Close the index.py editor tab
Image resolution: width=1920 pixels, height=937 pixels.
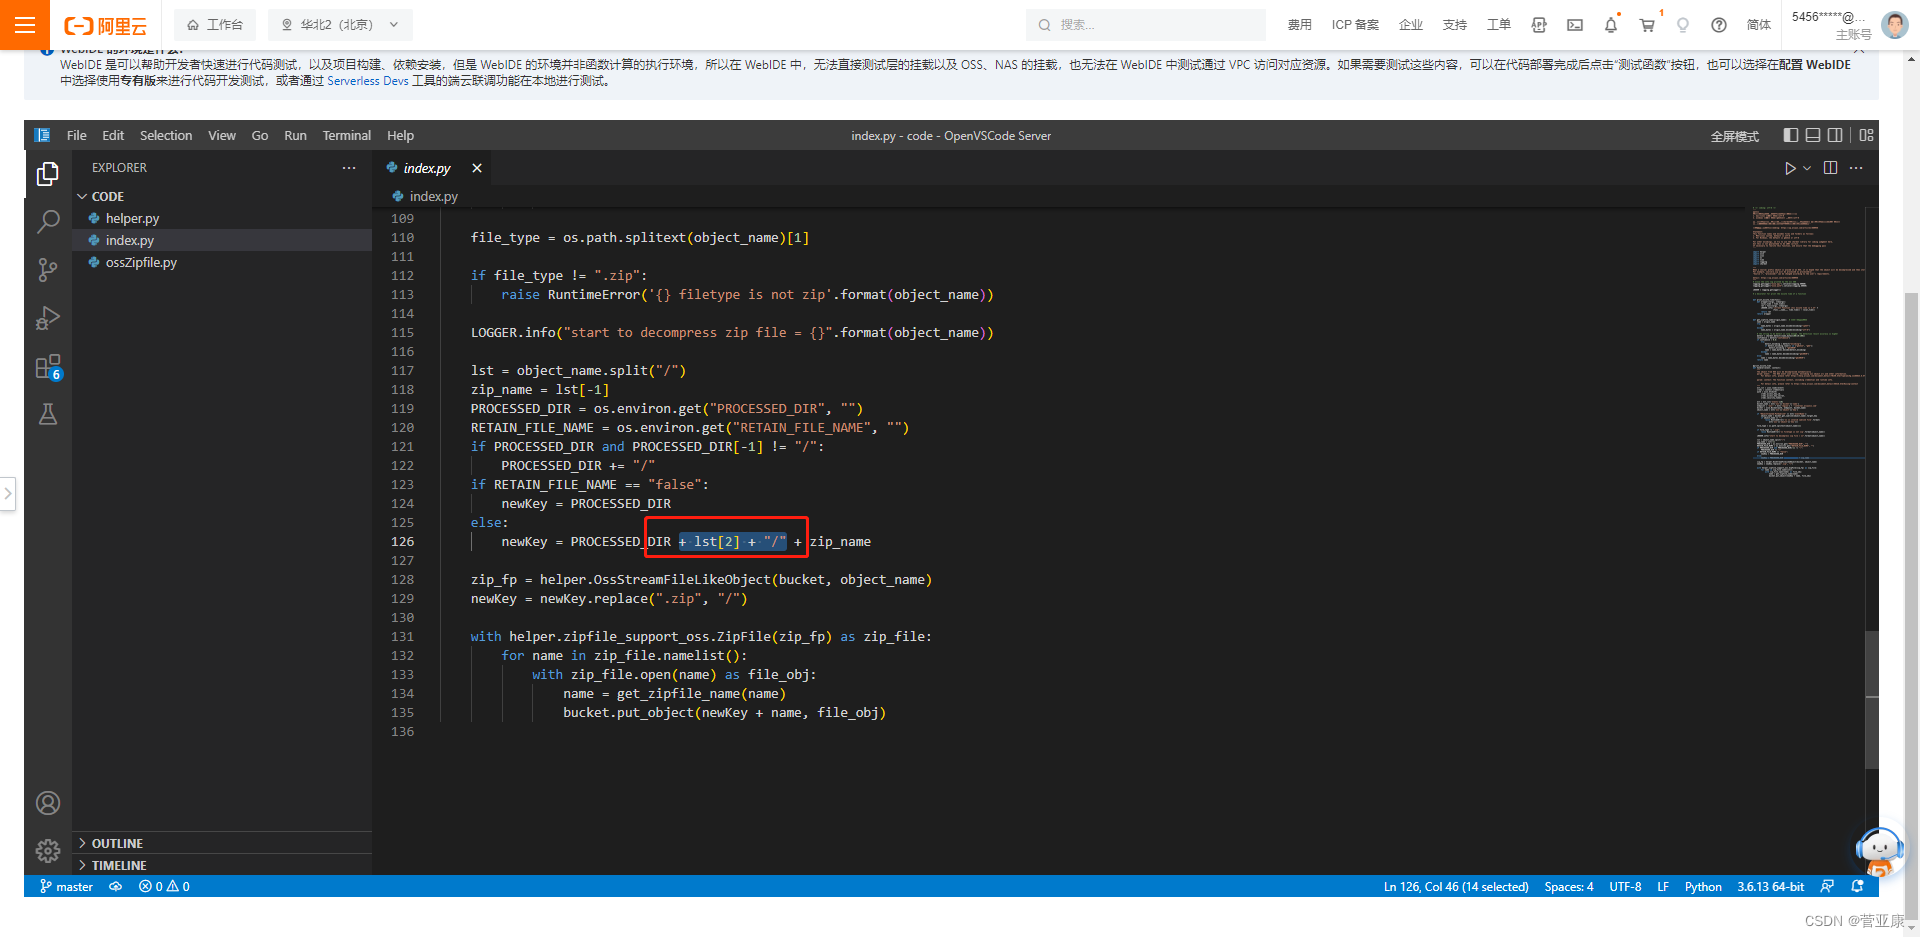pos(477,168)
